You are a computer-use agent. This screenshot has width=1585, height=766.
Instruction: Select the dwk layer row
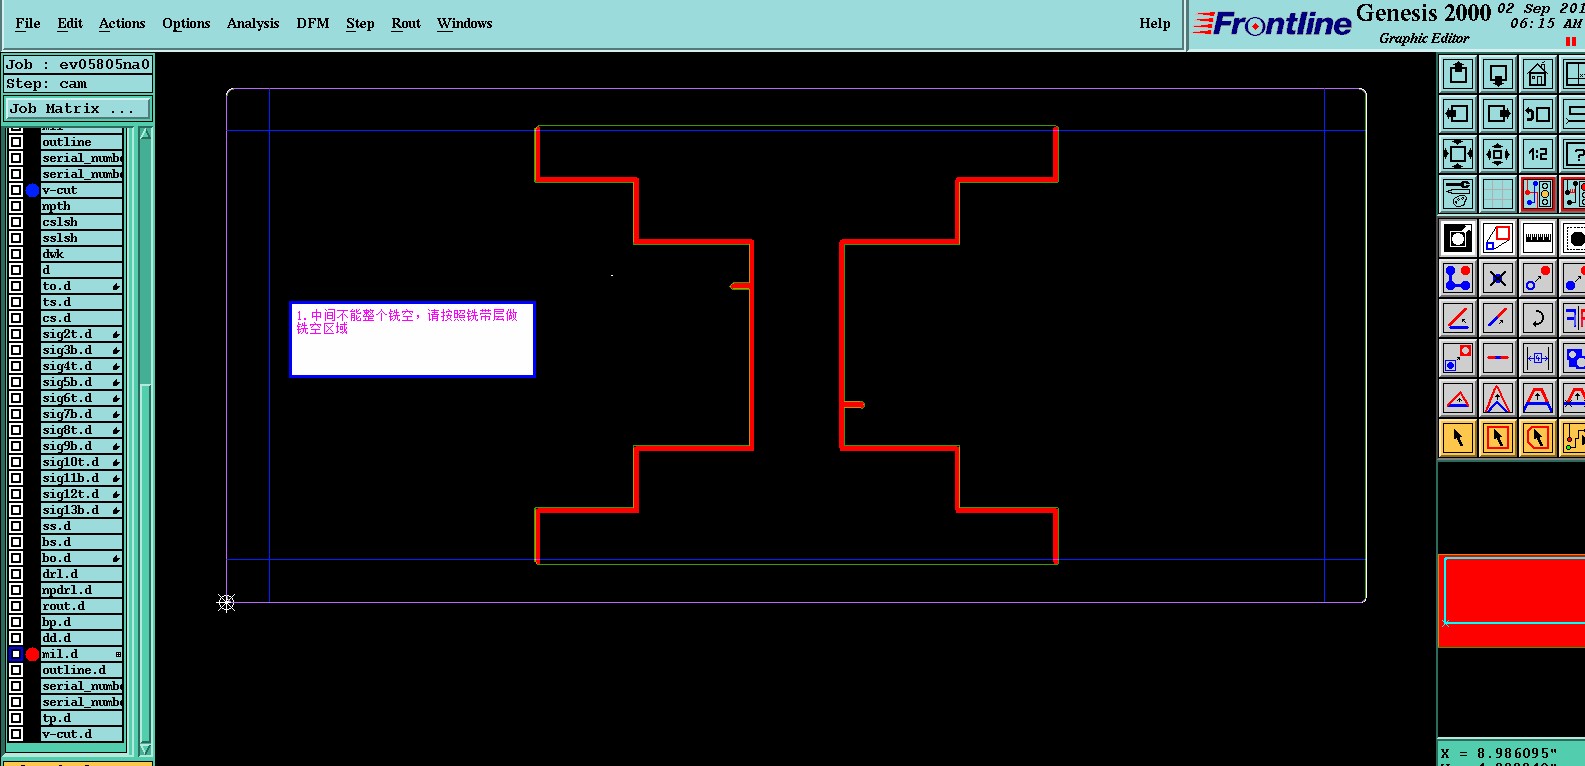pyautogui.click(x=82, y=254)
